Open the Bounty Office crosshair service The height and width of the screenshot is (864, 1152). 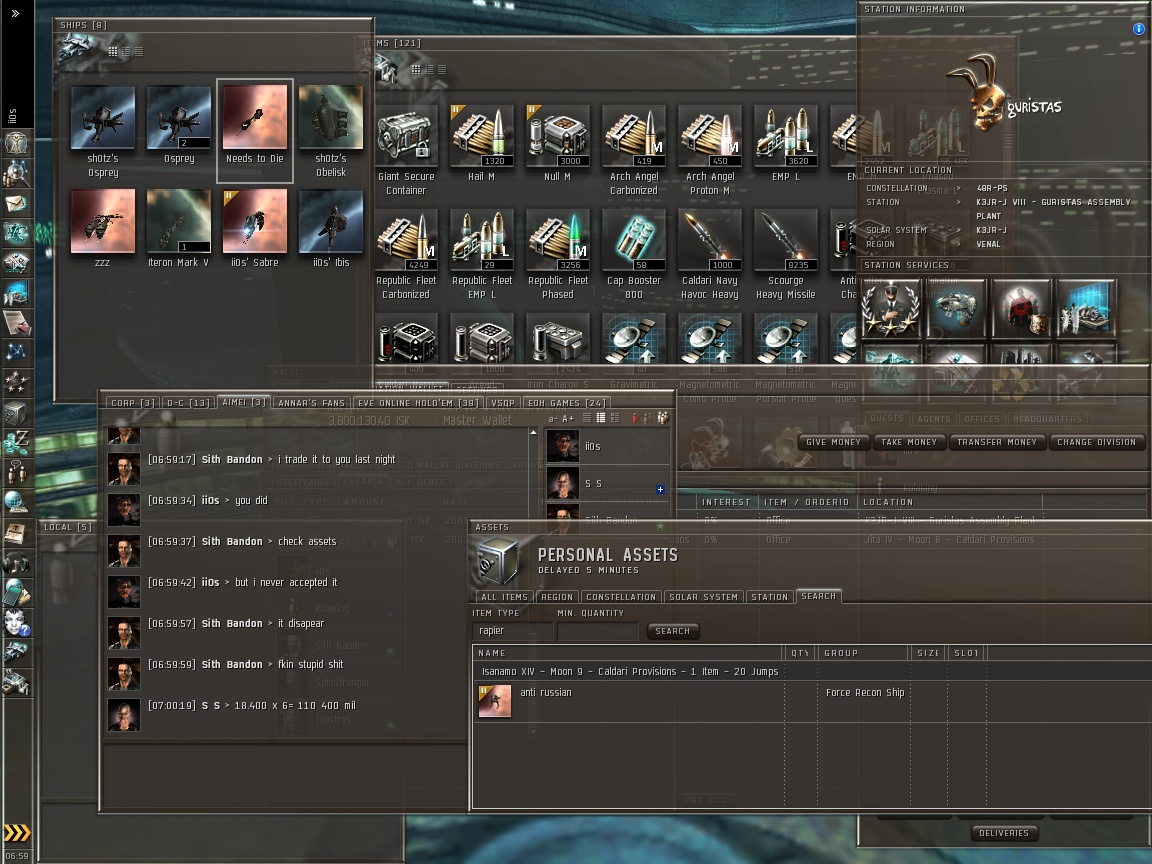coord(1020,308)
